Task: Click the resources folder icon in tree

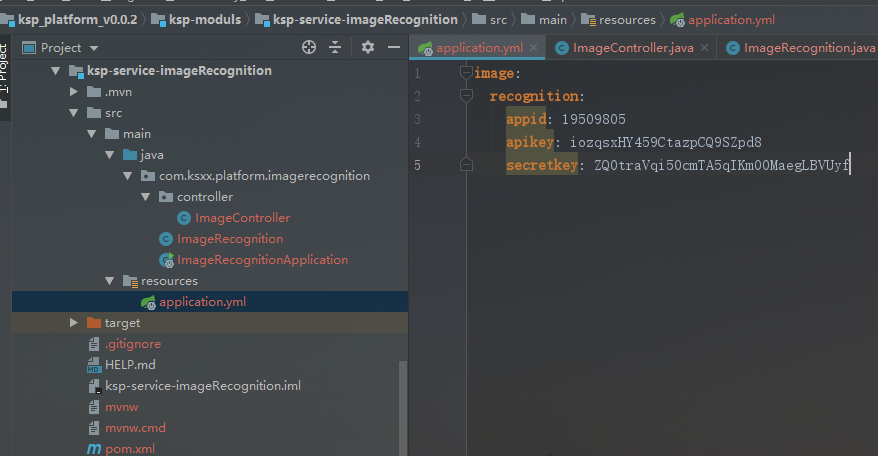Action: coord(130,281)
